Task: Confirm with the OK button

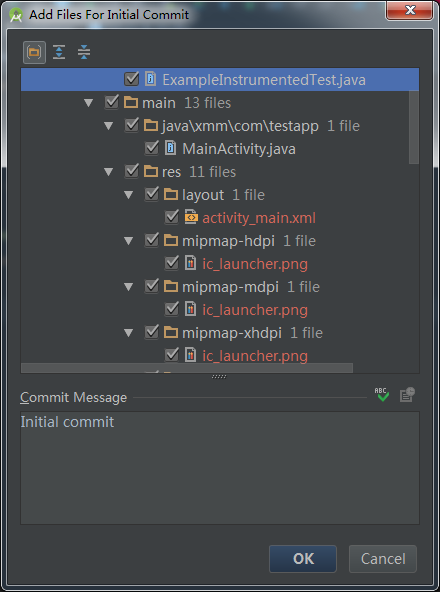Action: 303,559
